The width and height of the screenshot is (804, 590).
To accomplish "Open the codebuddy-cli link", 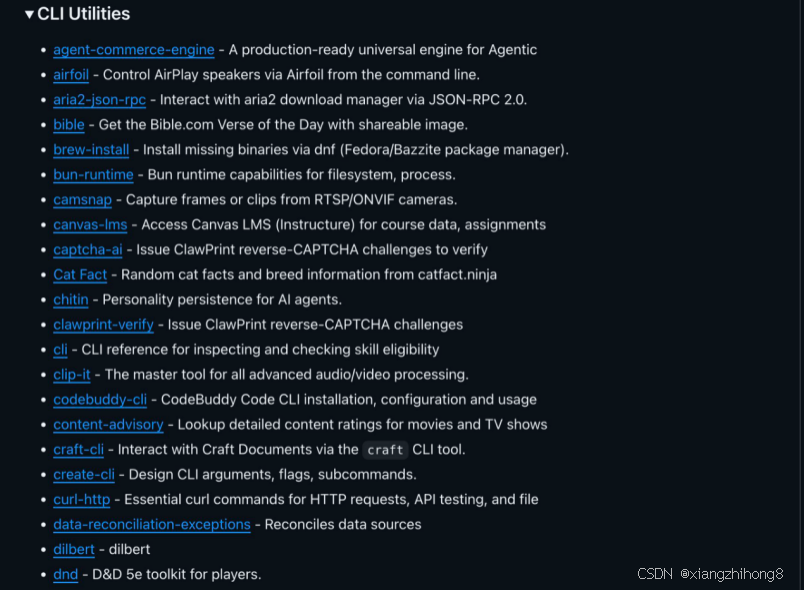I will pos(99,400).
